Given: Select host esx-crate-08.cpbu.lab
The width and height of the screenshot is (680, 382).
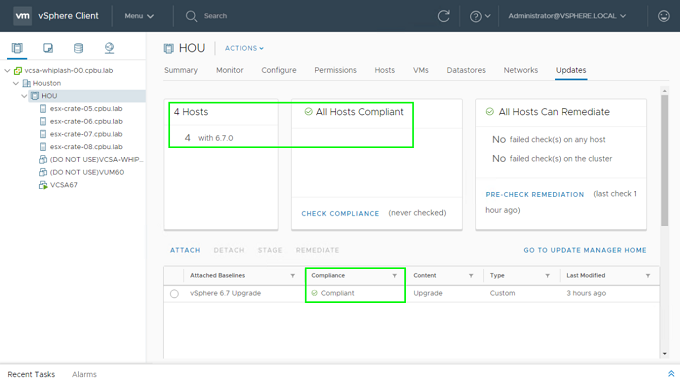Looking at the screenshot, I should [86, 147].
